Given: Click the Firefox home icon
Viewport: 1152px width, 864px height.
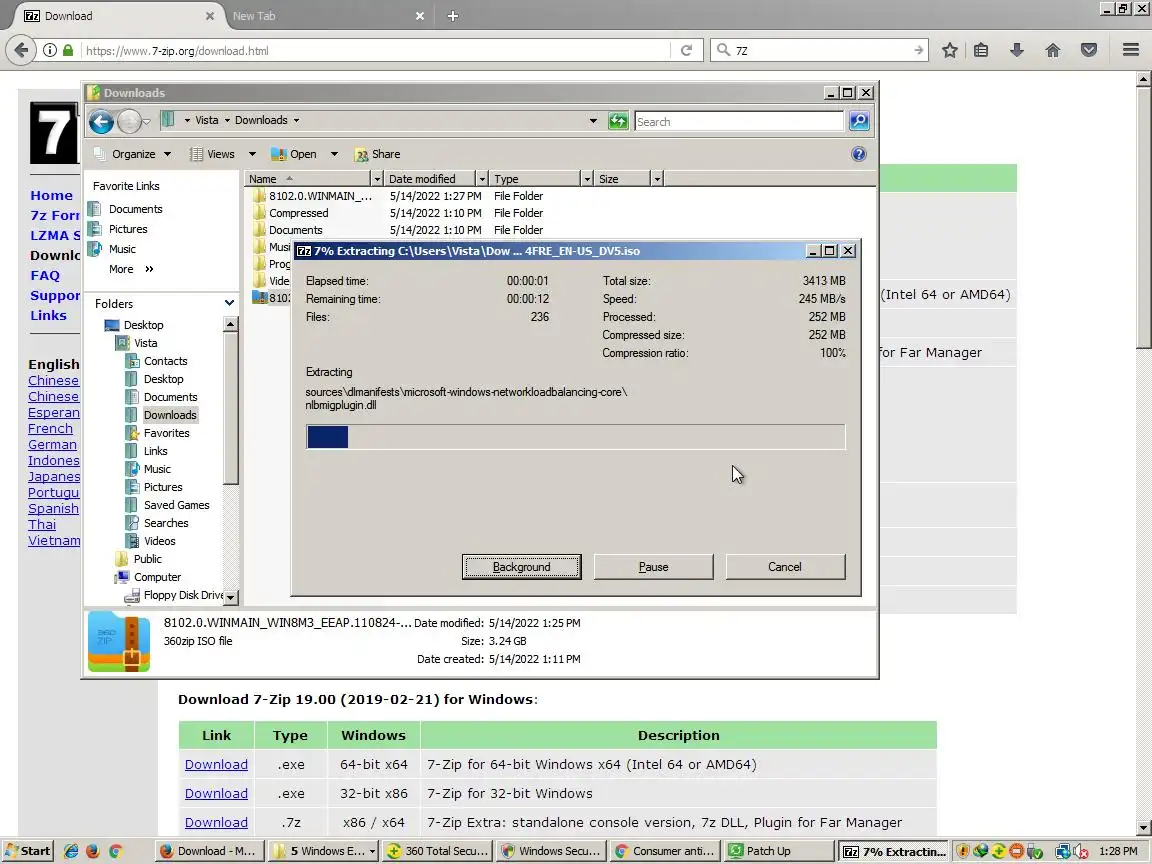Looking at the screenshot, I should click(x=1053, y=50).
